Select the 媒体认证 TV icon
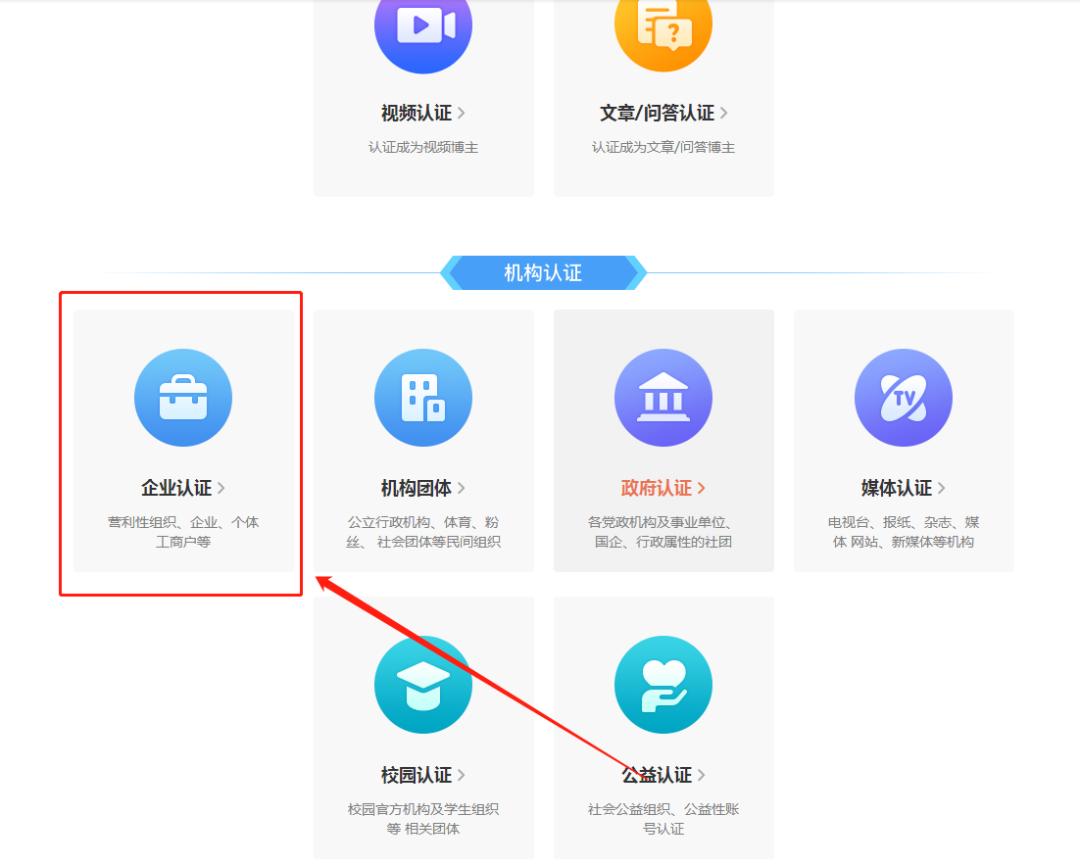Screen dimensions: 1080x864 point(903,396)
